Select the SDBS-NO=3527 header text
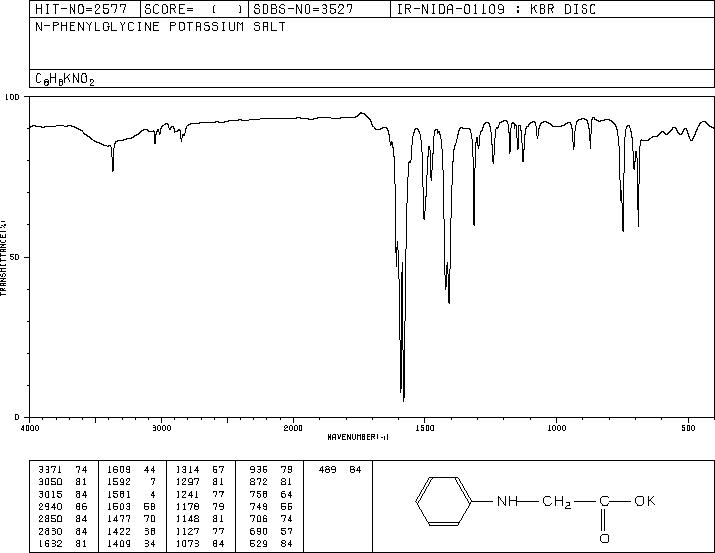Image resolution: width=715 pixels, height=553 pixels. click(x=303, y=9)
